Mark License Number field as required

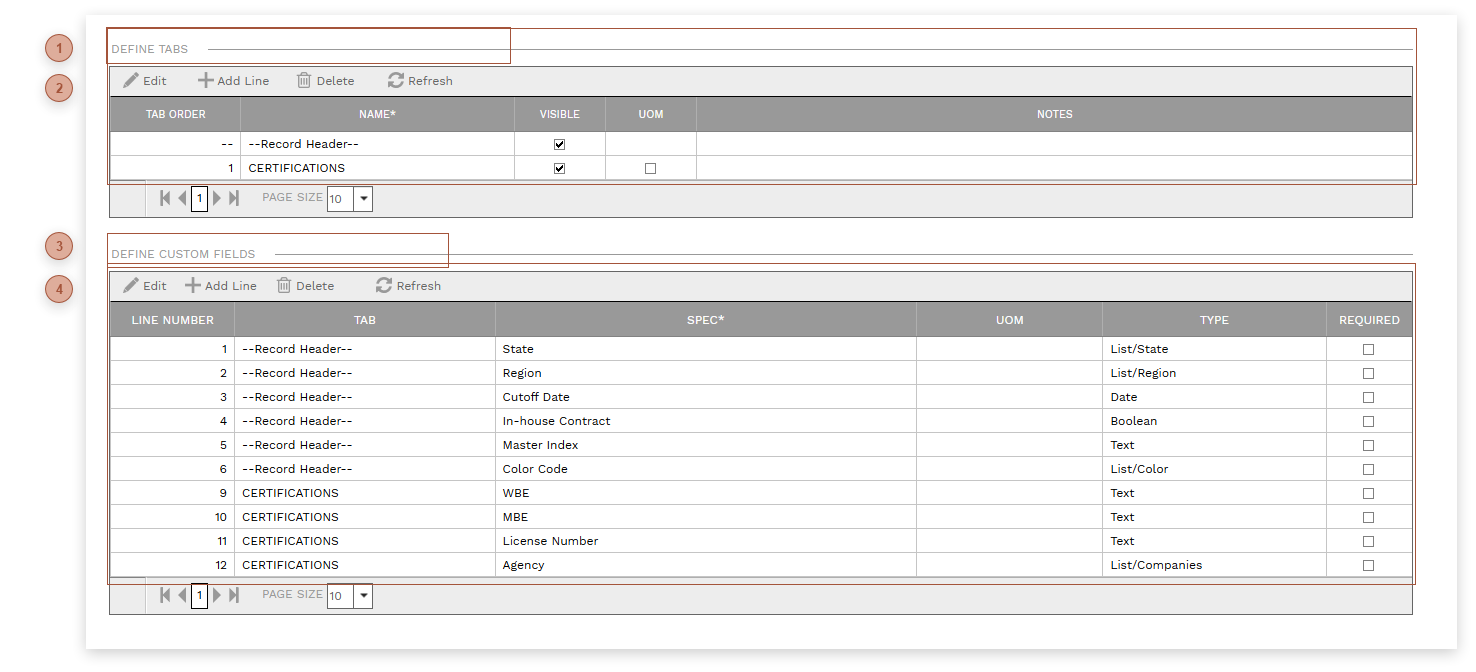[1368, 542]
